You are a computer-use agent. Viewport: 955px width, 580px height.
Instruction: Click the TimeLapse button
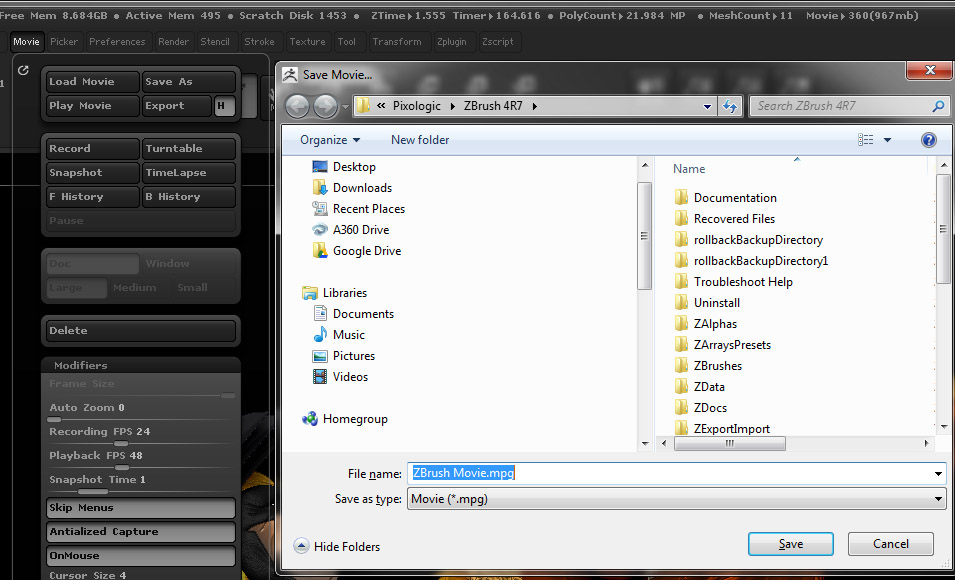click(189, 172)
